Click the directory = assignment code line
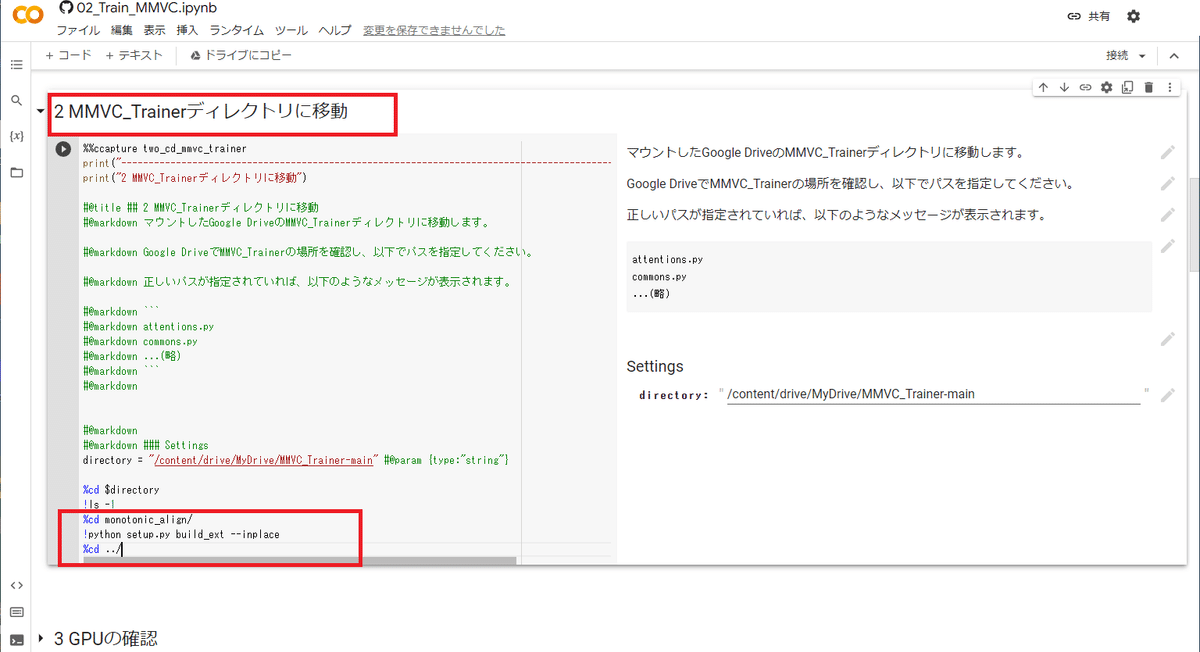Image resolution: width=1200 pixels, height=652 pixels. click(297, 460)
